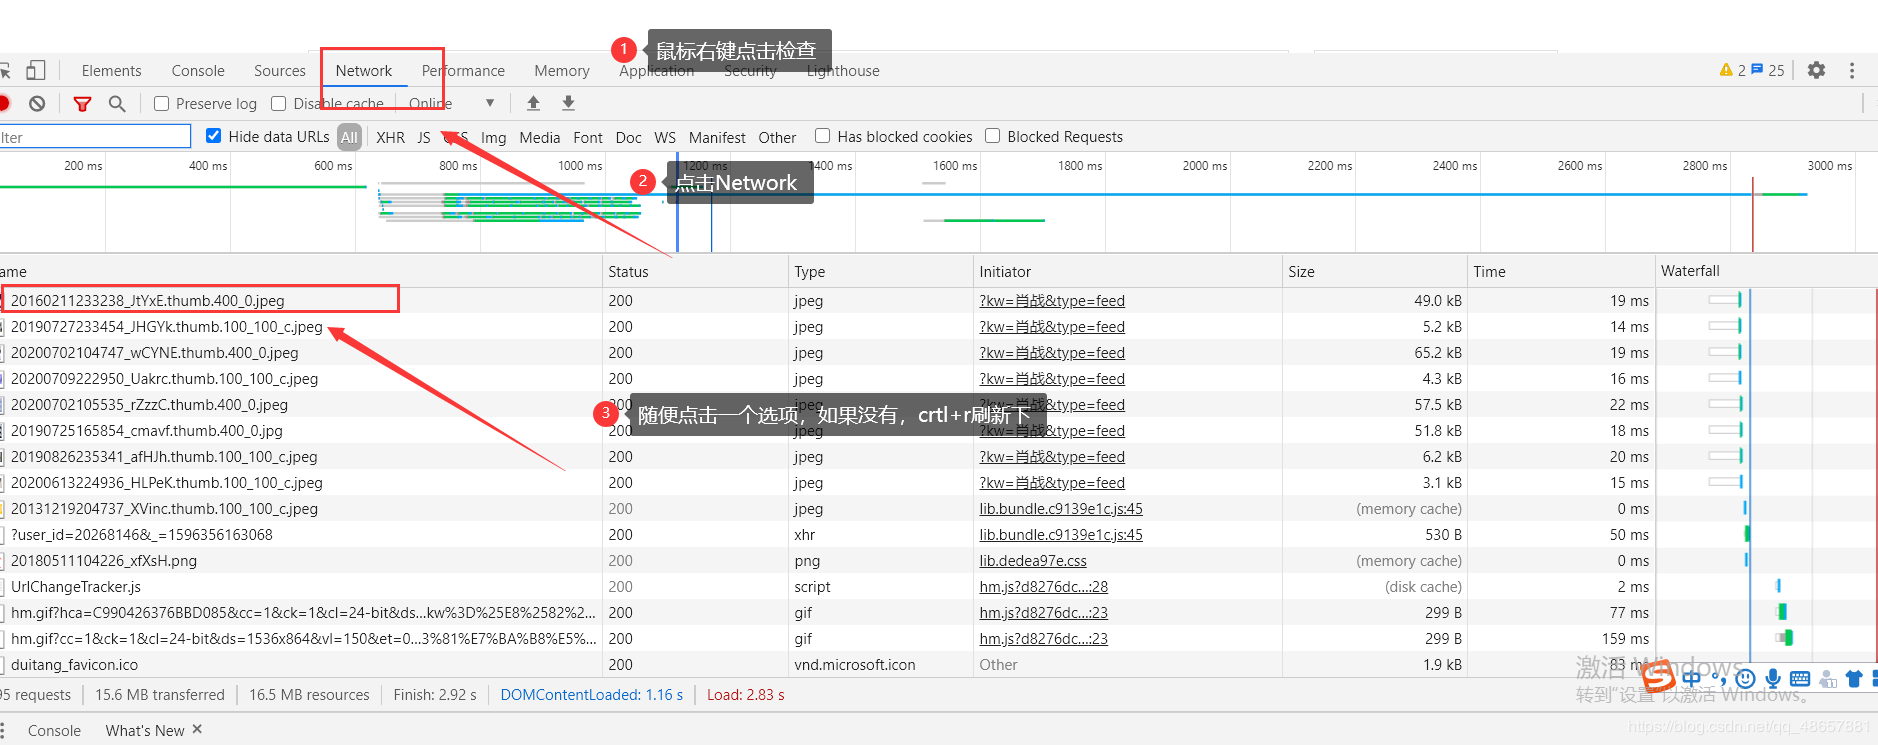Screen dimensions: 1878x745
Task: Click the Sogou input method logo
Action: click(x=1658, y=676)
